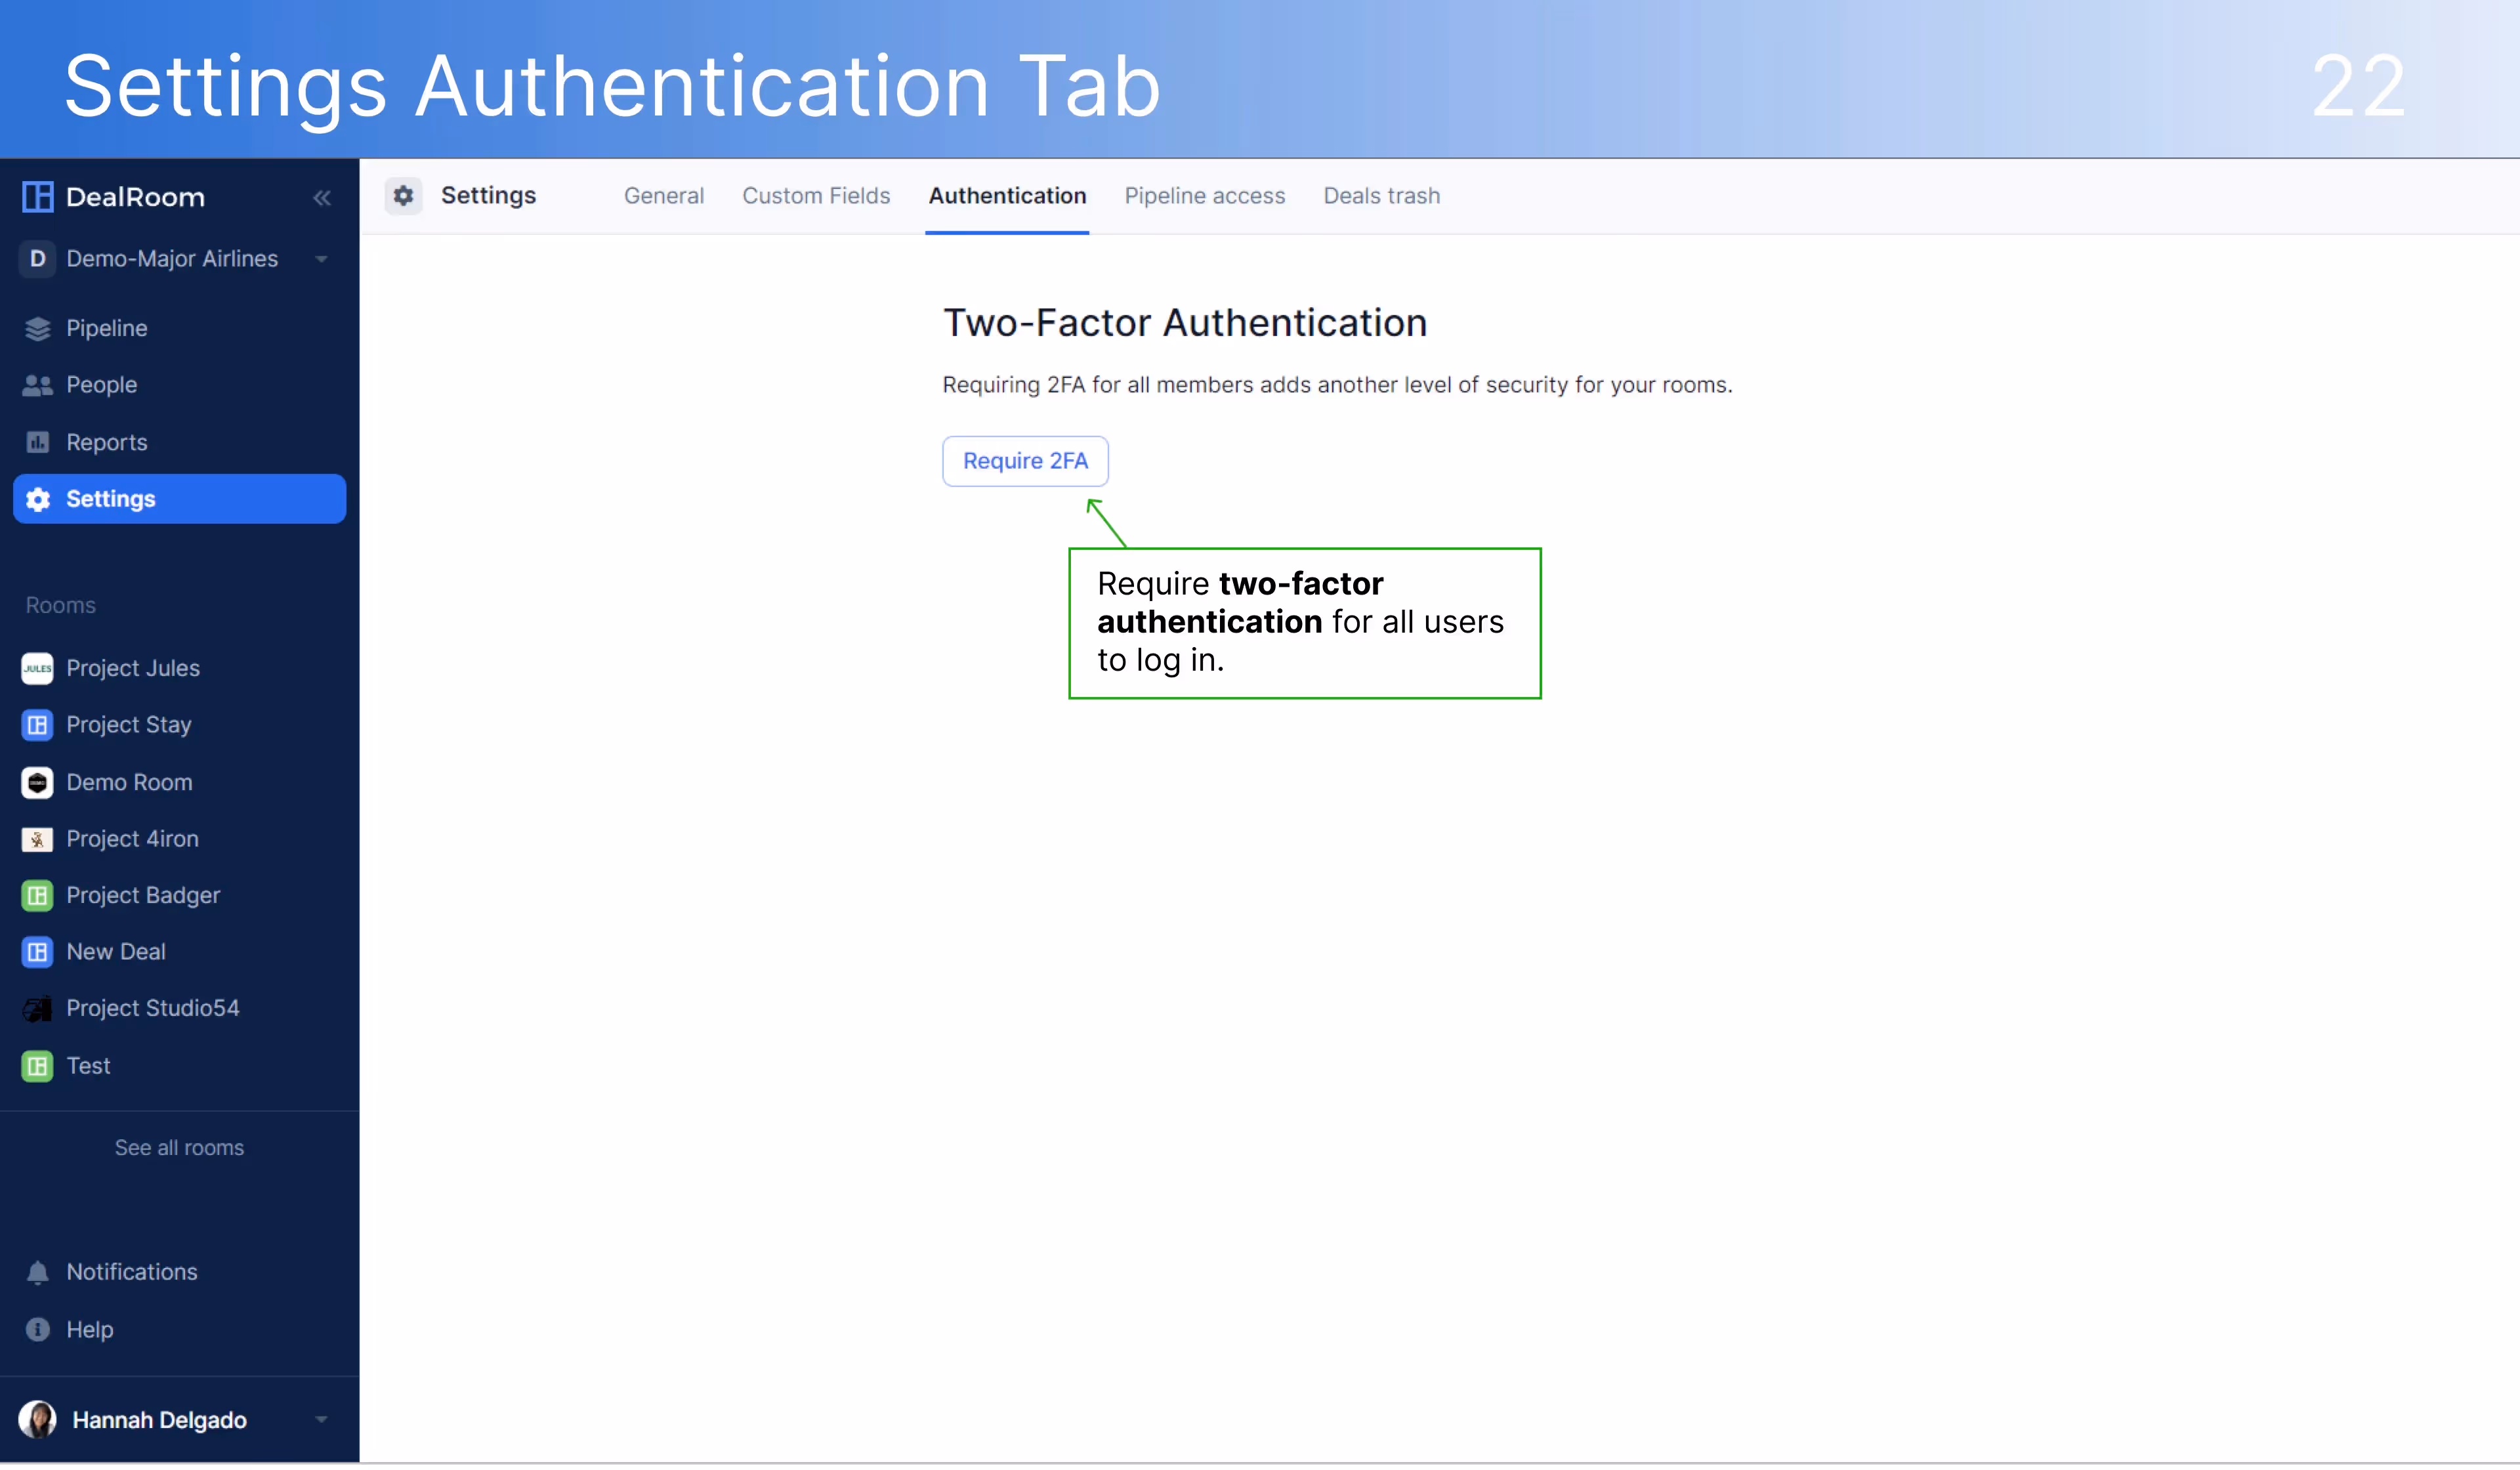Open the Notifications bell
Image resolution: width=2520 pixels, height=1470 pixels.
[38, 1271]
